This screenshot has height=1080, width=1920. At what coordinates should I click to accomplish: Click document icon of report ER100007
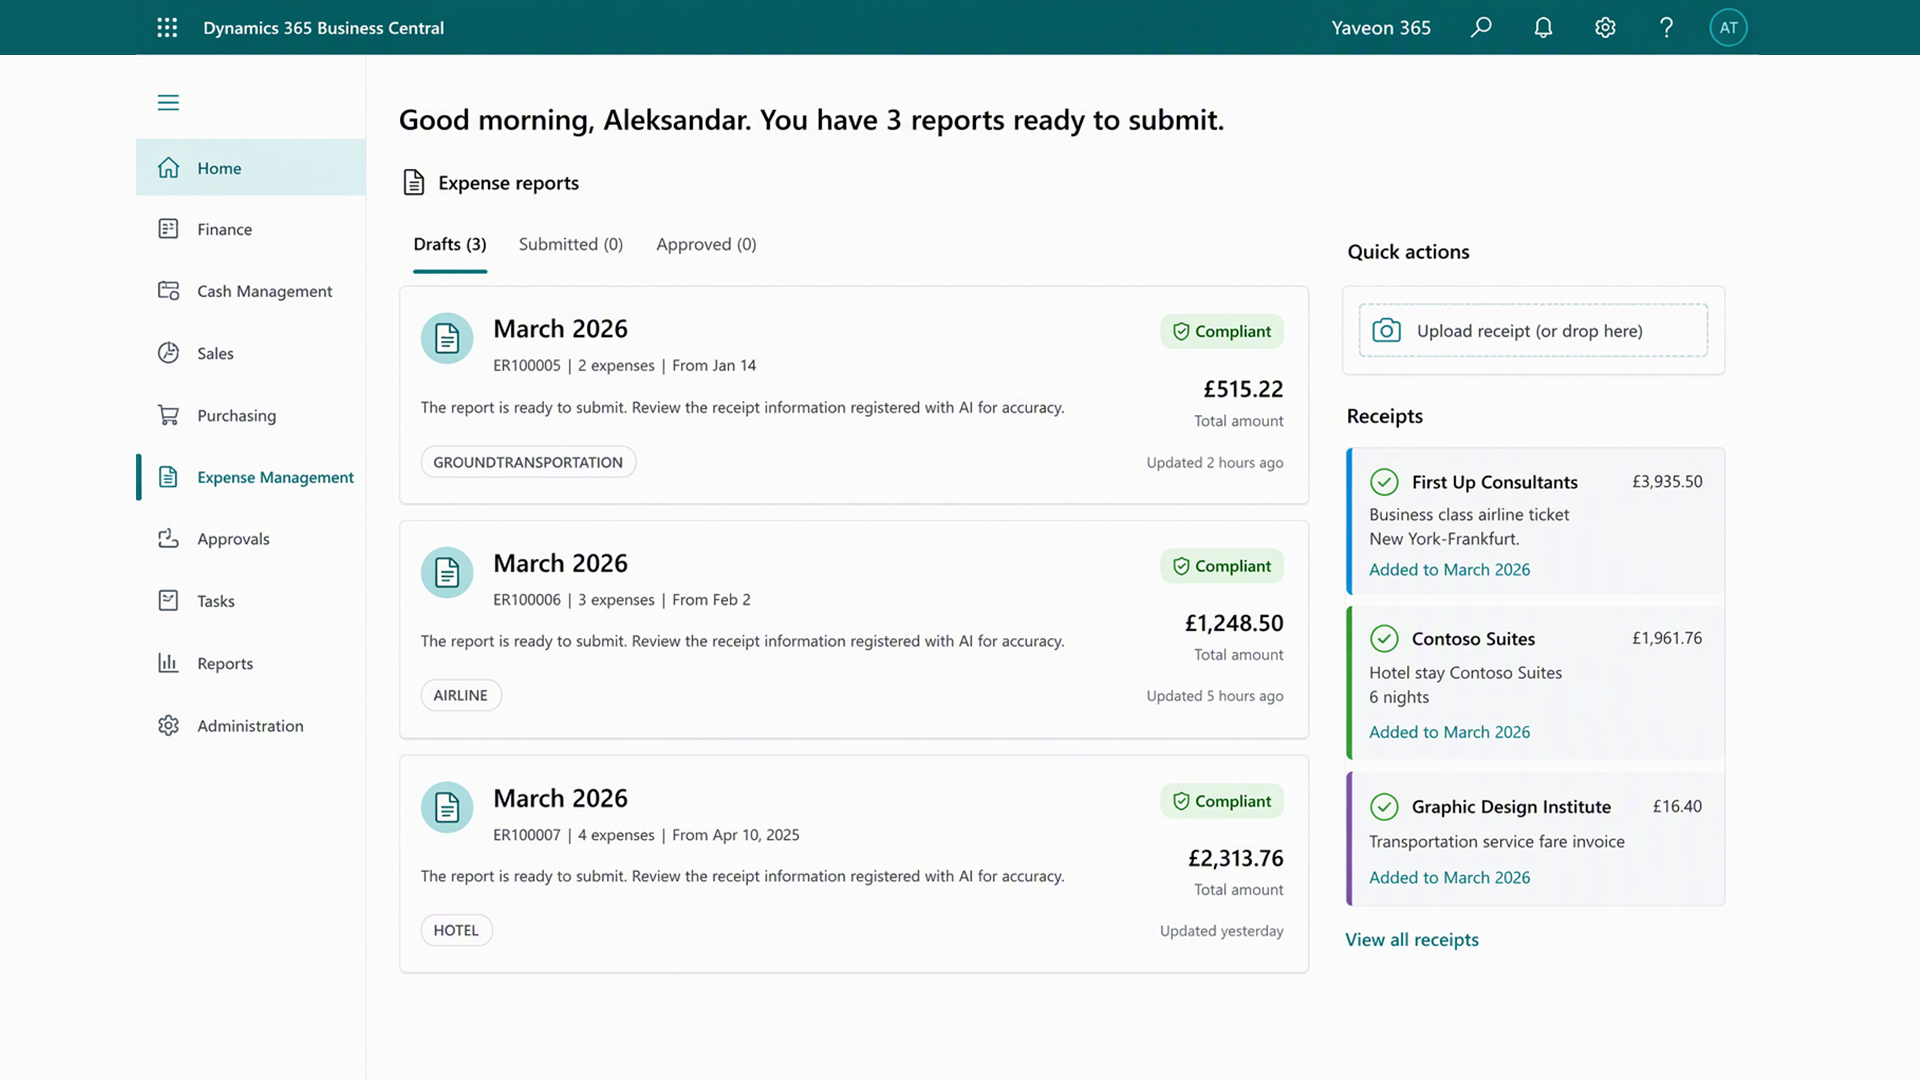(x=447, y=807)
